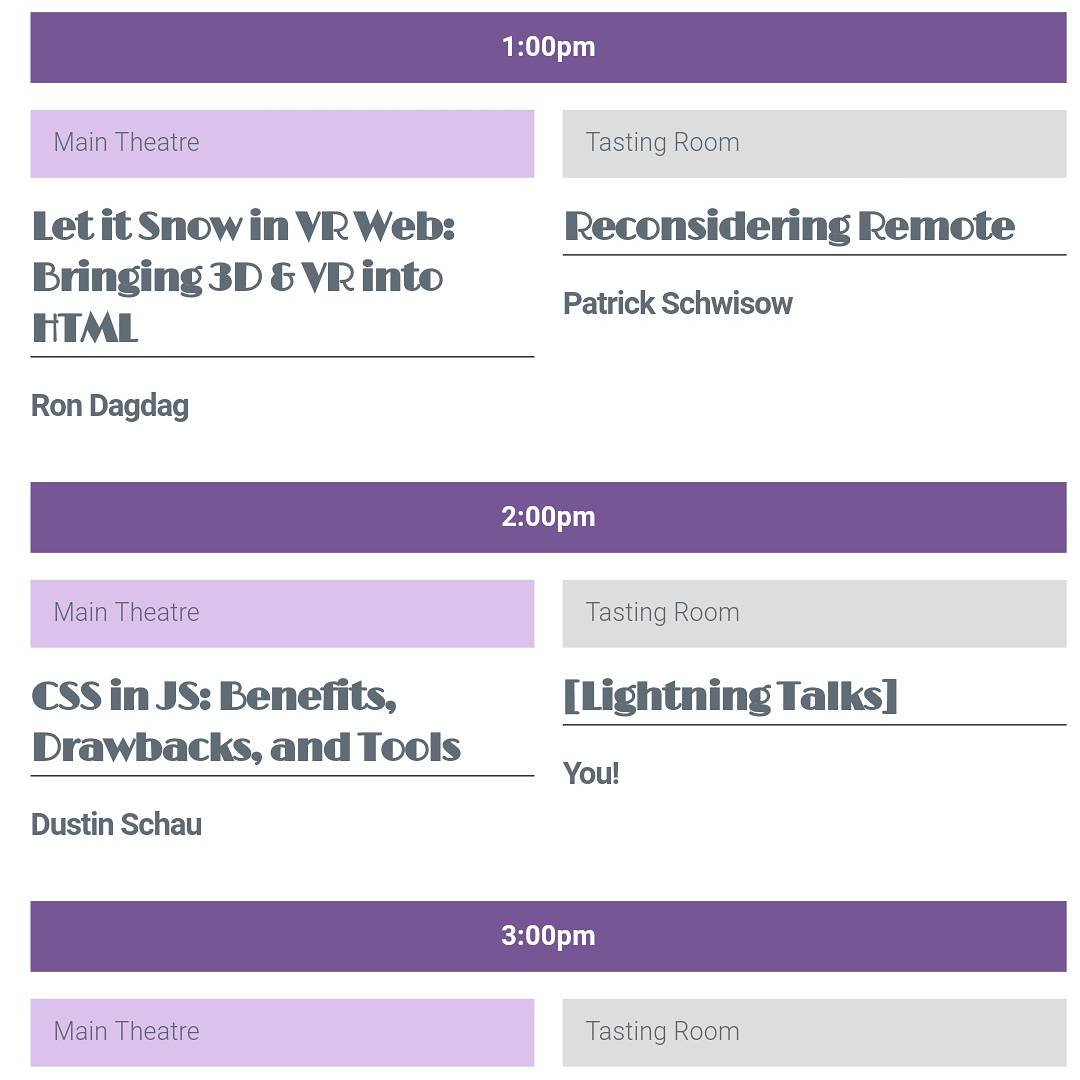Select Main Theatre label under 1:00pm
Viewport: 1080px width, 1080px height.
point(282,143)
